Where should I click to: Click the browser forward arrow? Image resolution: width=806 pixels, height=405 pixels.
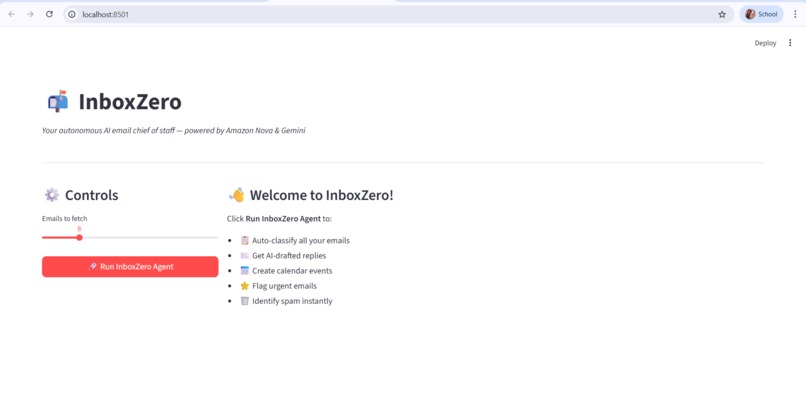click(x=30, y=14)
